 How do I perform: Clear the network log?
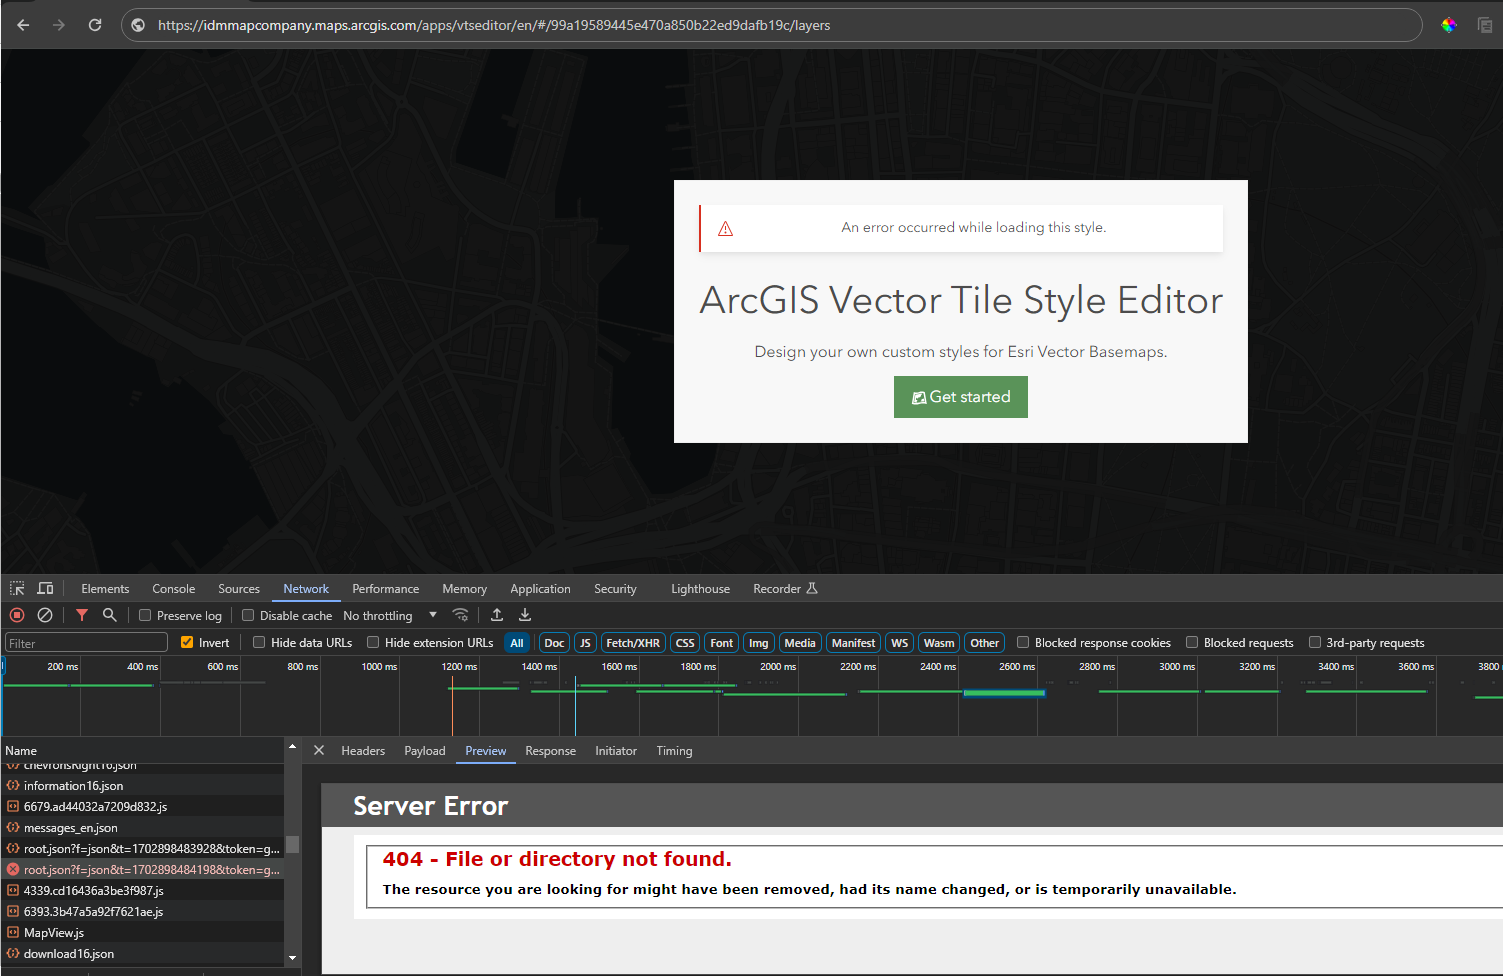[45, 615]
